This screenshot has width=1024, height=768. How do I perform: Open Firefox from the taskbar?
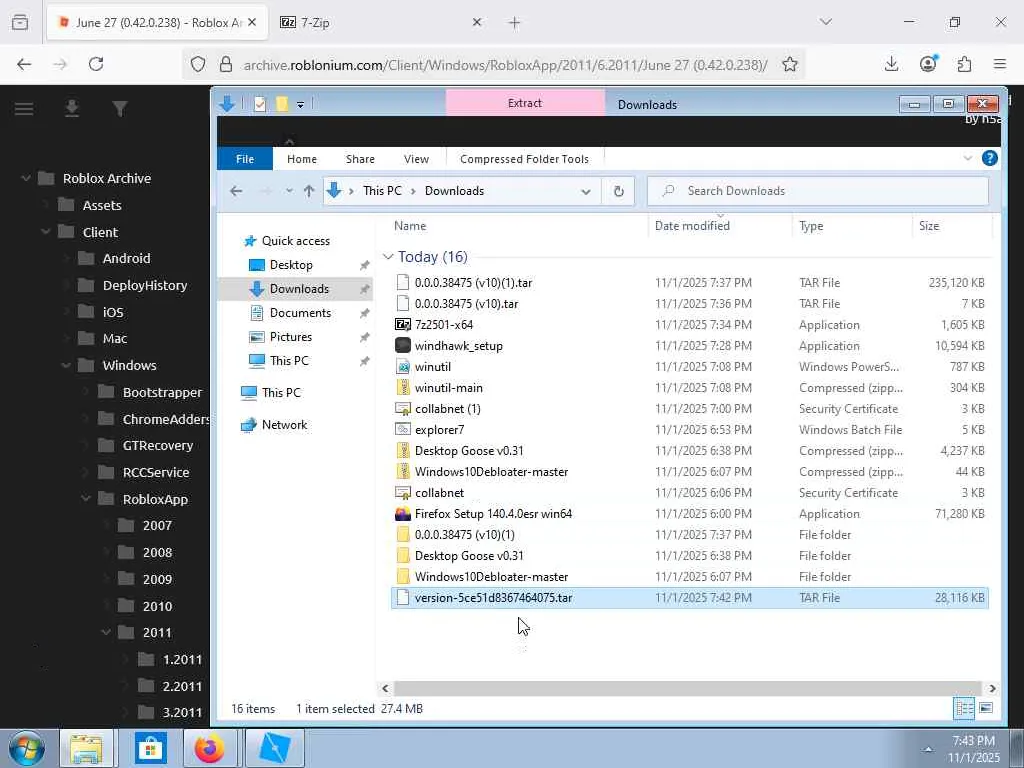click(209, 748)
